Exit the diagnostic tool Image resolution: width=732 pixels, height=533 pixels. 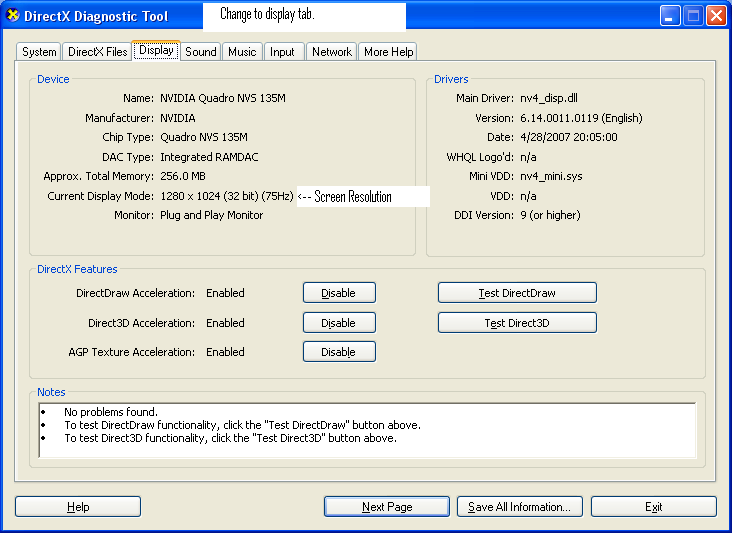pos(654,507)
